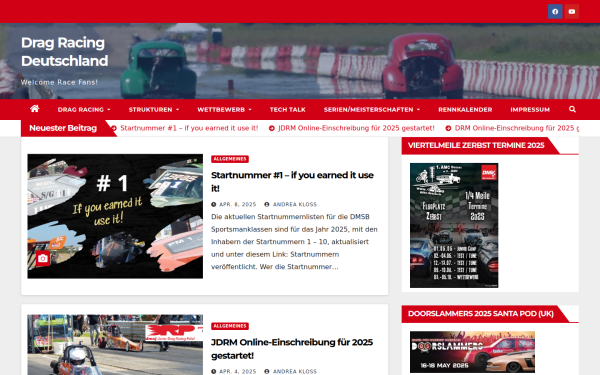
Task: Open the JDRM junior dragster thumbnail
Action: tap(115, 345)
